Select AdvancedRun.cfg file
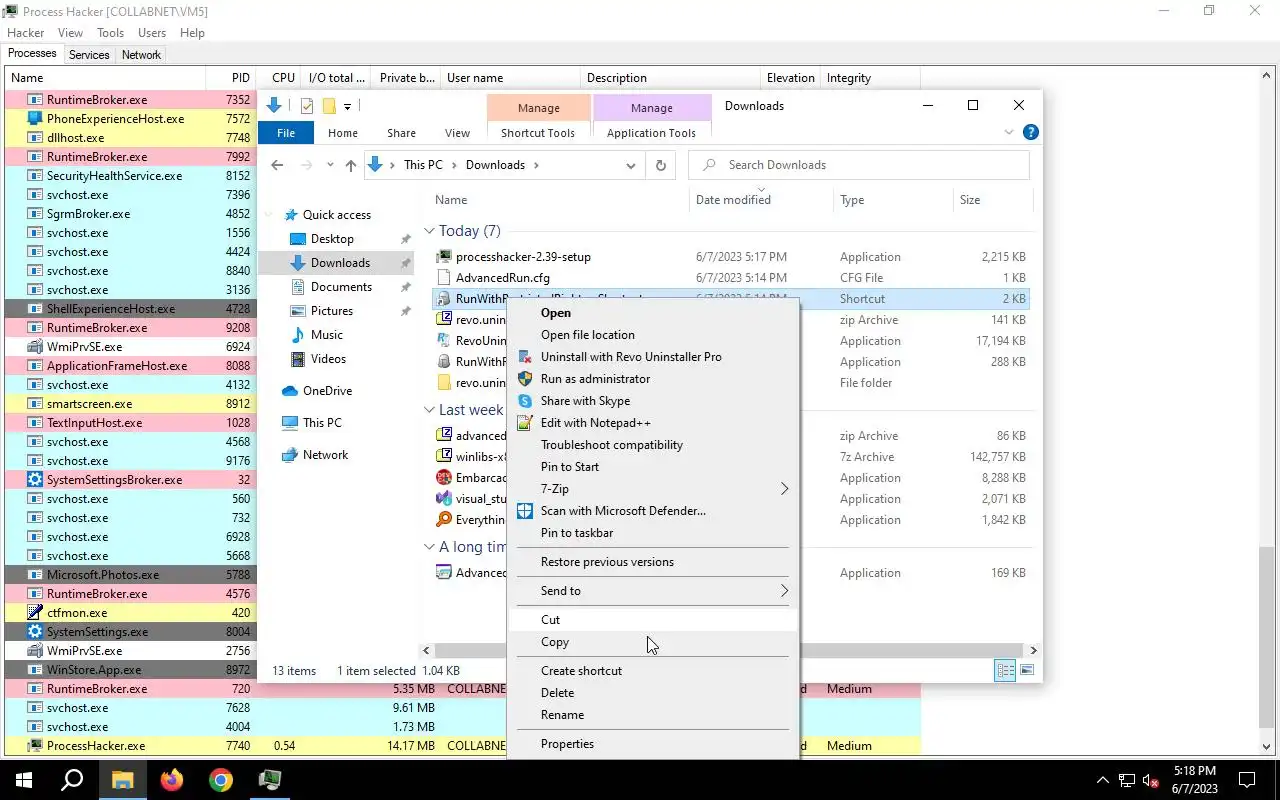 point(730,278)
